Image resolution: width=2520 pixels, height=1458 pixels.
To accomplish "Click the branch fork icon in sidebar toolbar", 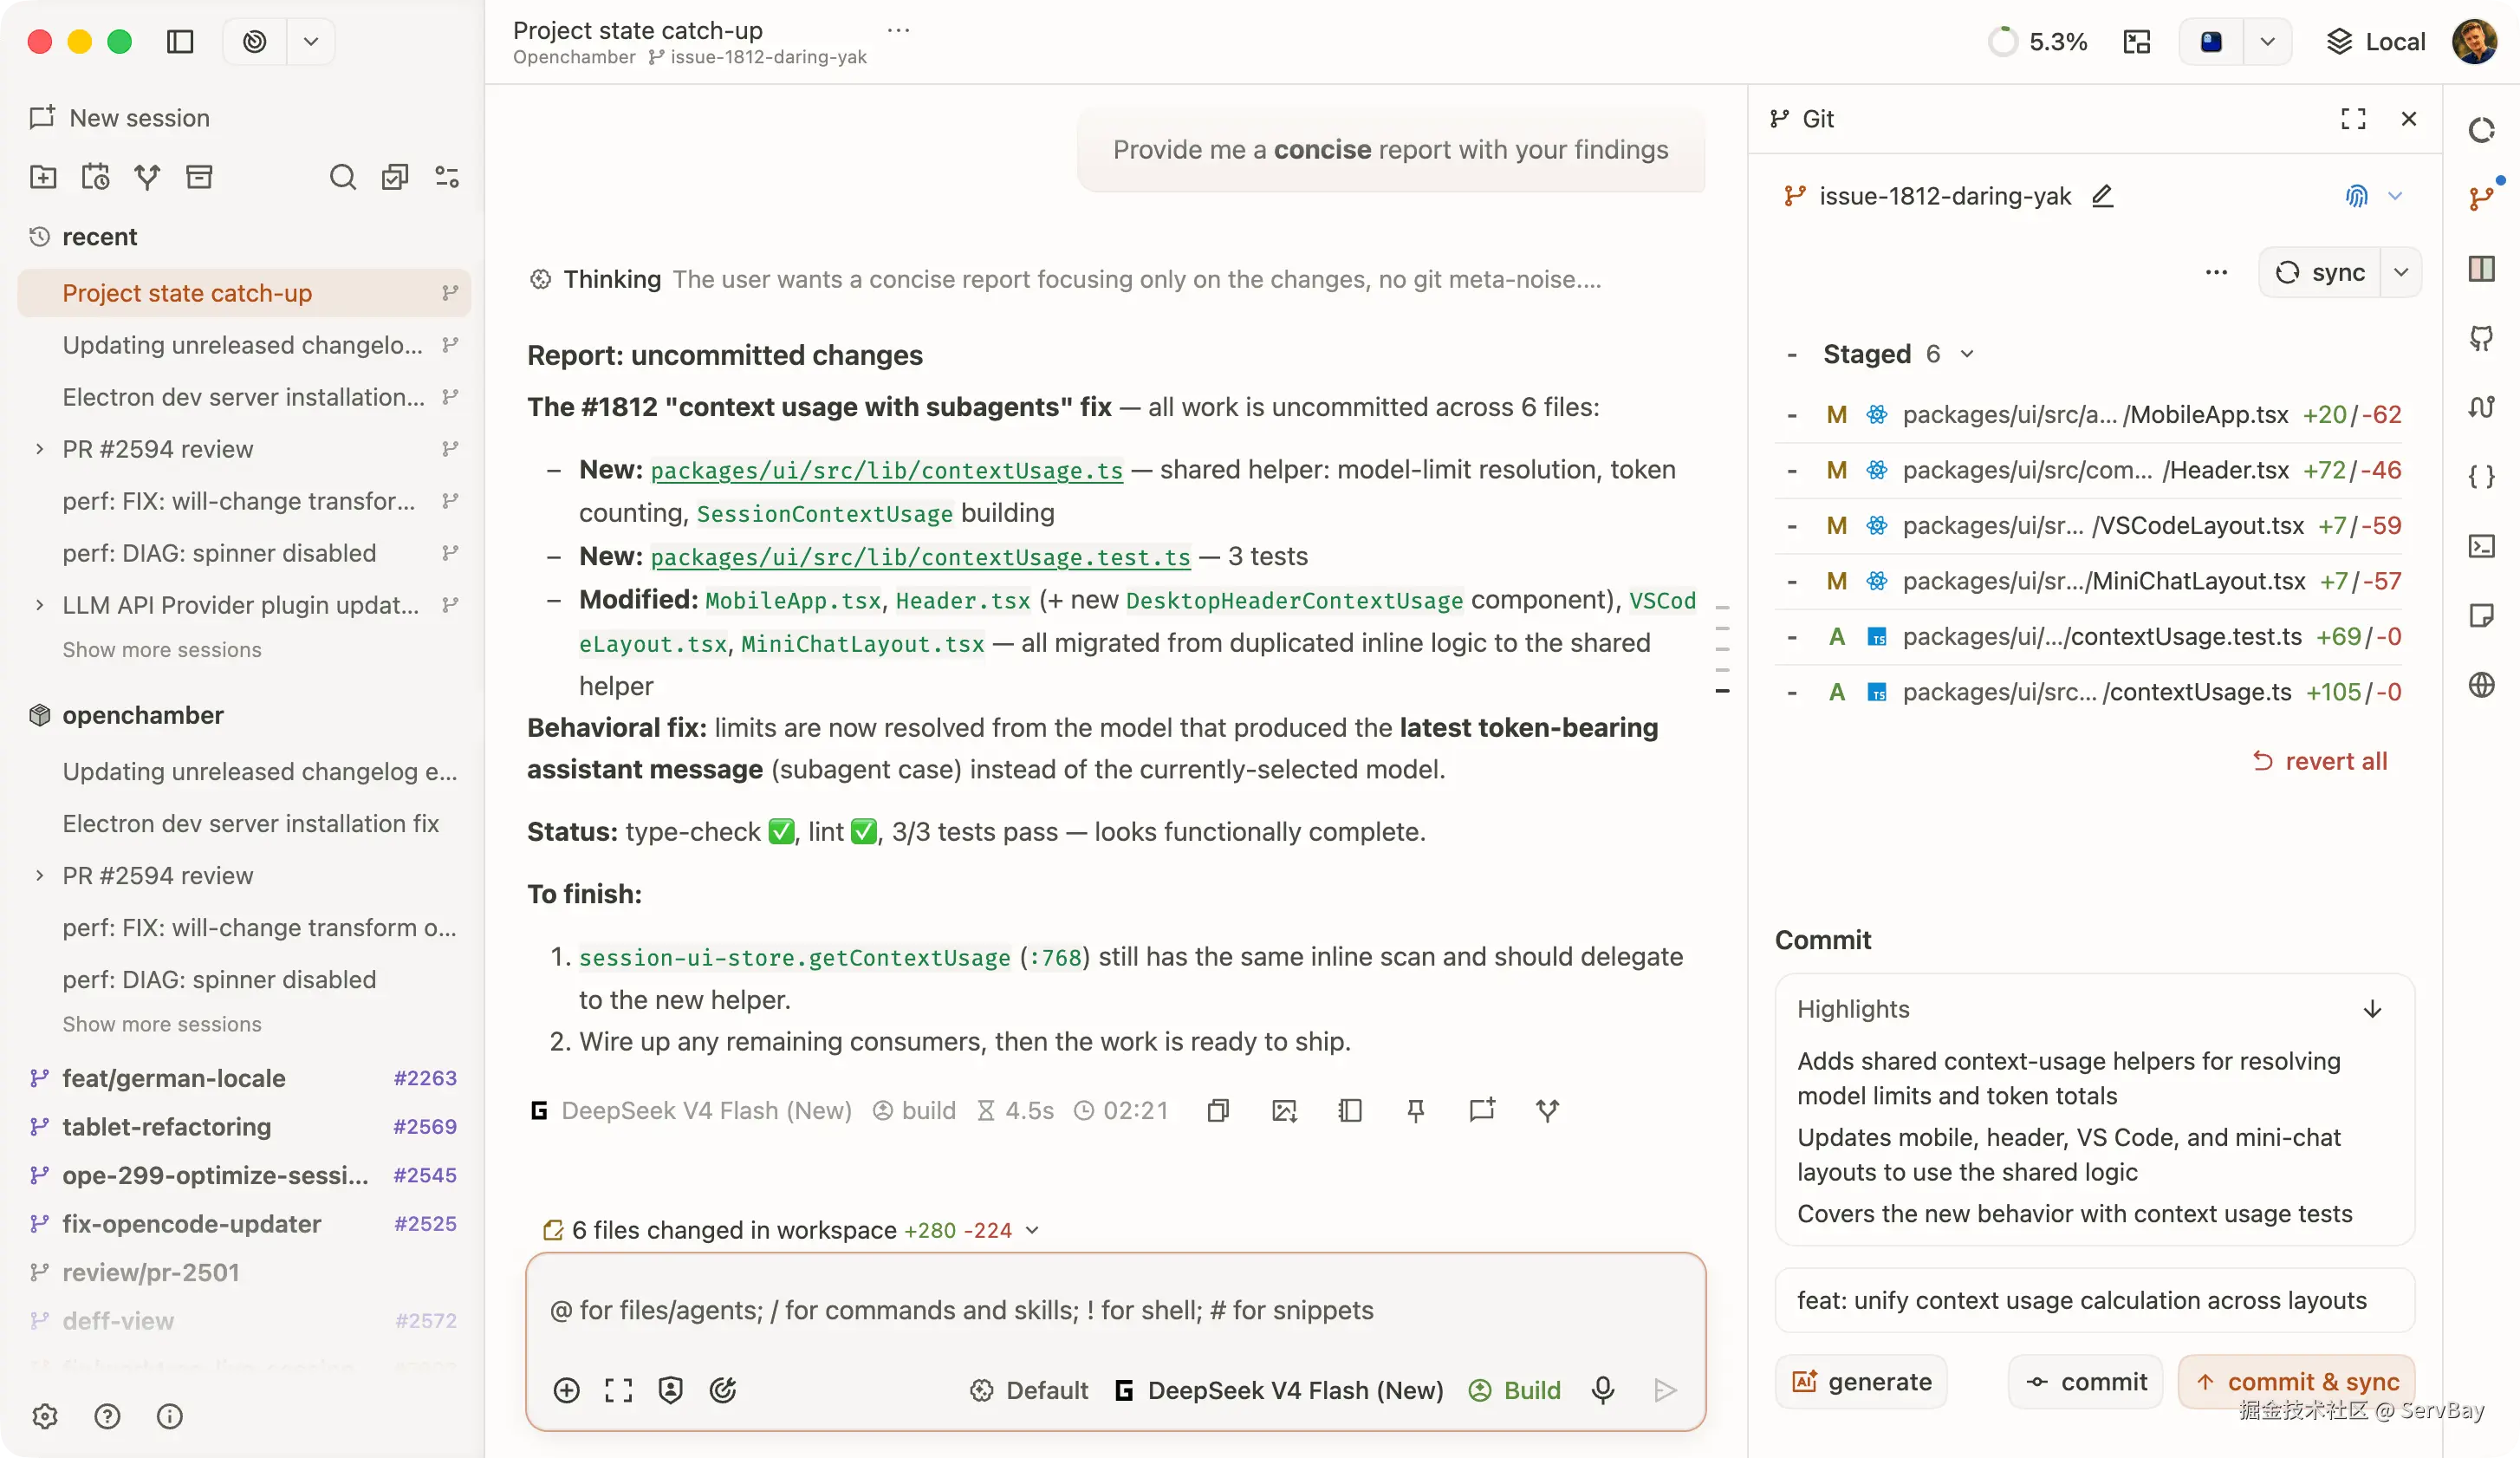I will pyautogui.click(x=147, y=177).
